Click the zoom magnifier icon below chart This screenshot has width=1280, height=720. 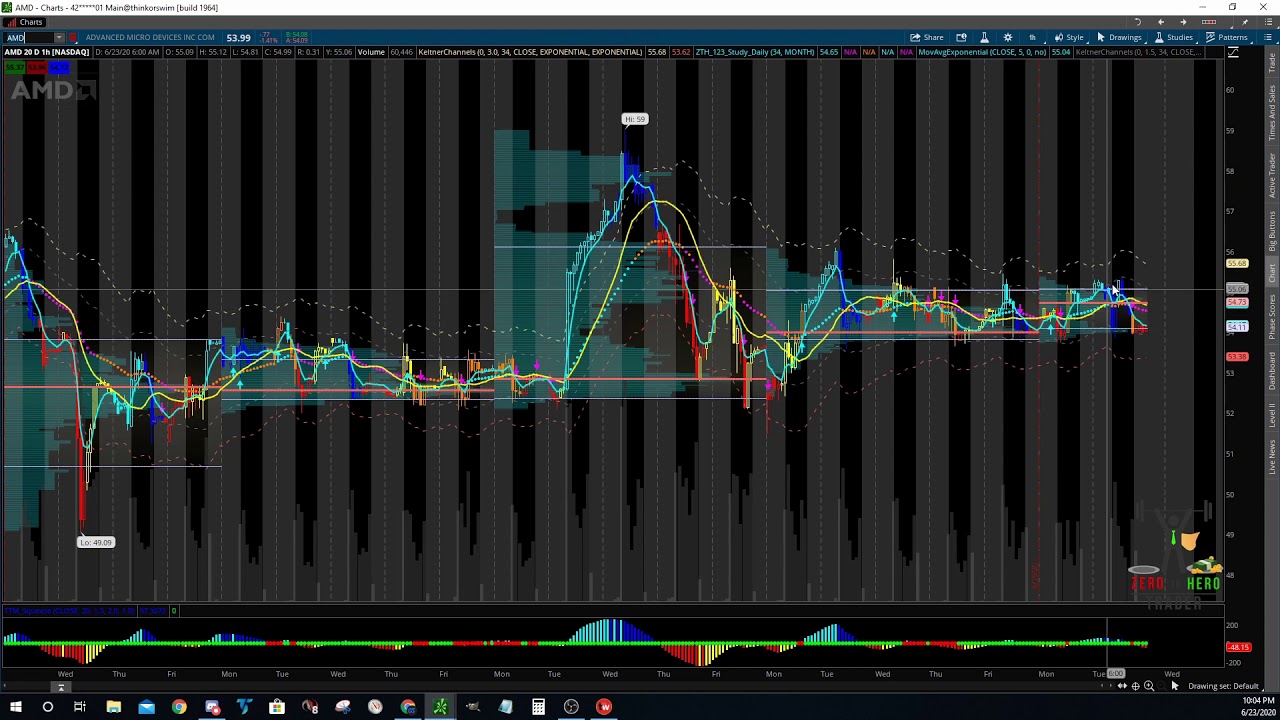1148,686
